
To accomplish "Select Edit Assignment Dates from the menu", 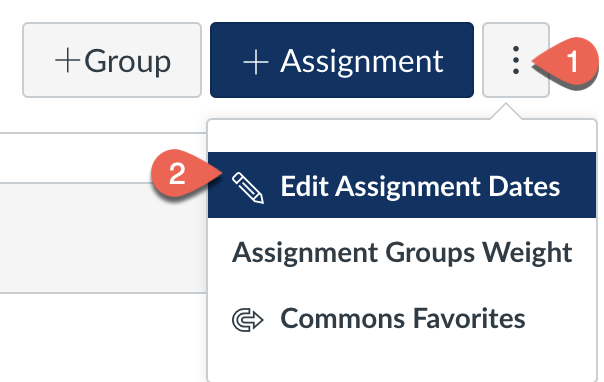I will pyautogui.click(x=402, y=185).
